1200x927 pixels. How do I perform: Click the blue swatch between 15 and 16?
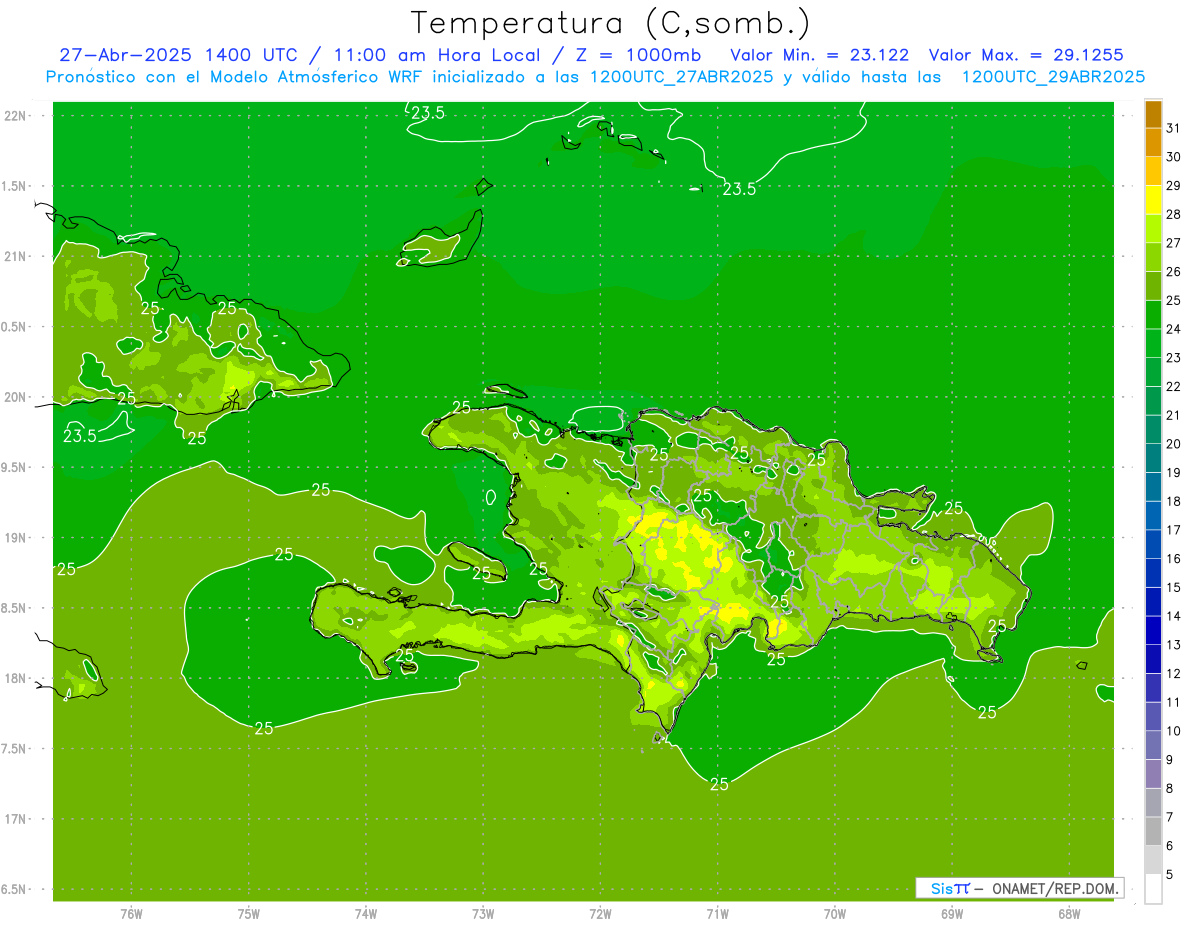[1153, 572]
